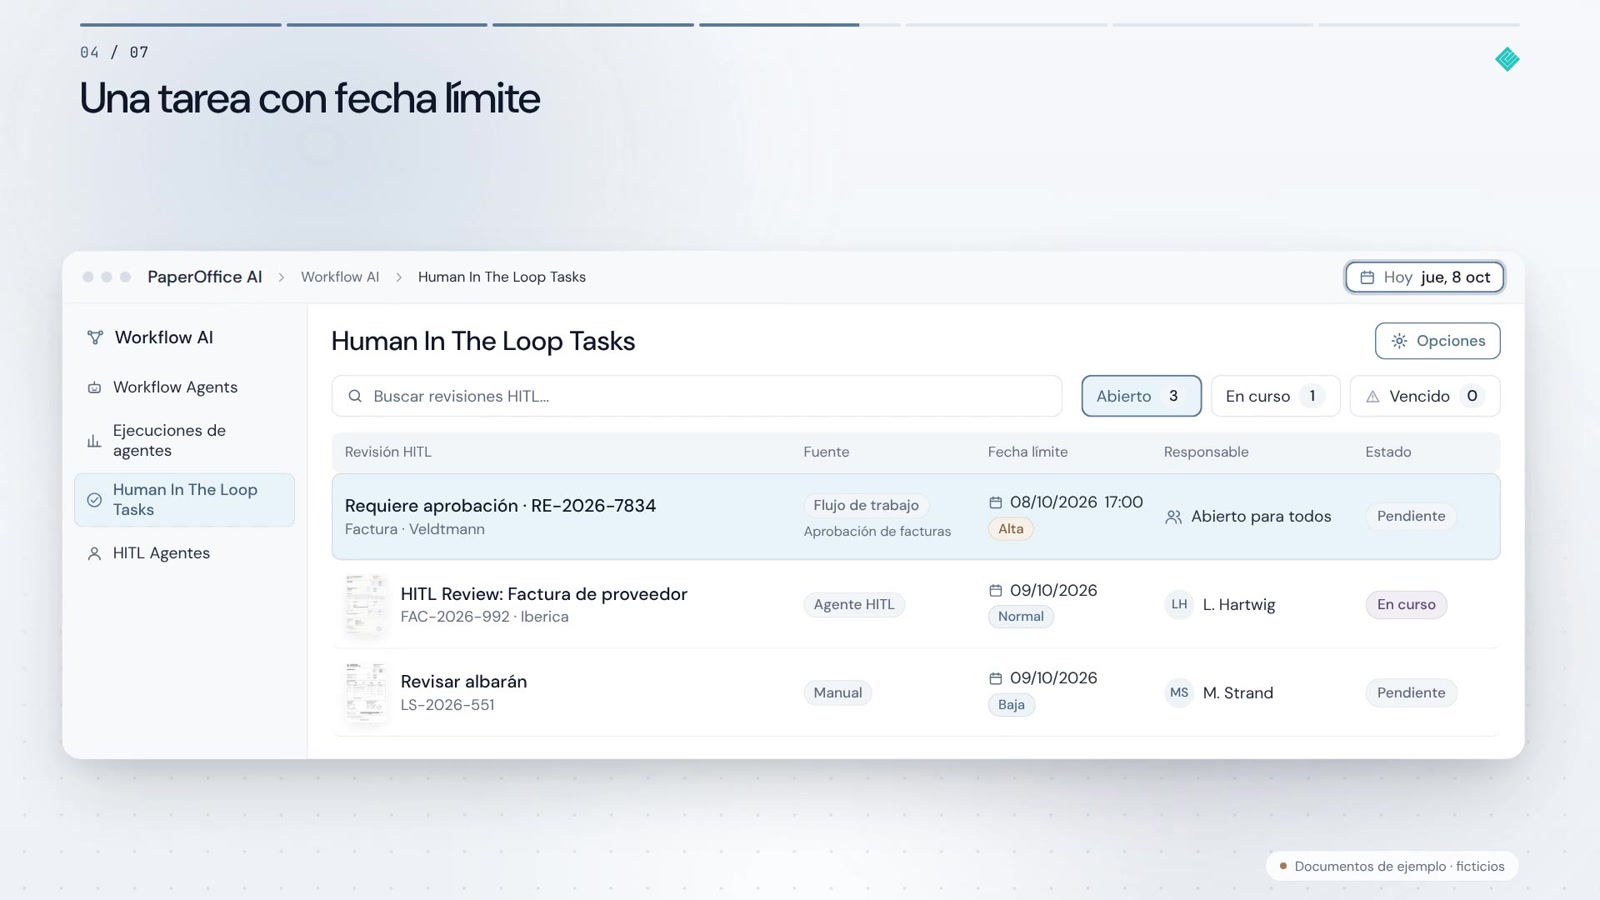The image size is (1600, 900).
Task: Click the LH avatar for L. Hartwig
Action: pos(1179,605)
